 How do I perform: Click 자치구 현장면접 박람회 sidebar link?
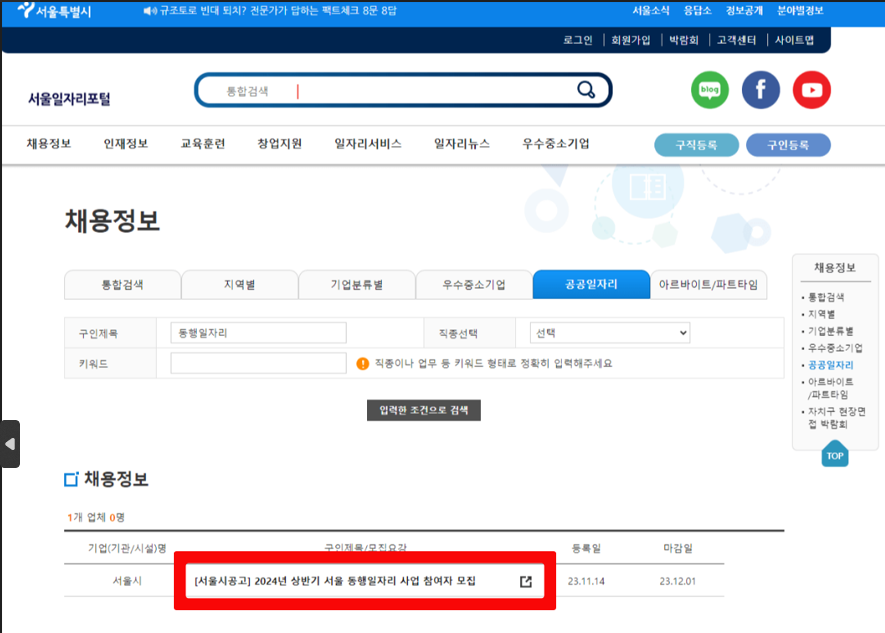tap(837, 418)
